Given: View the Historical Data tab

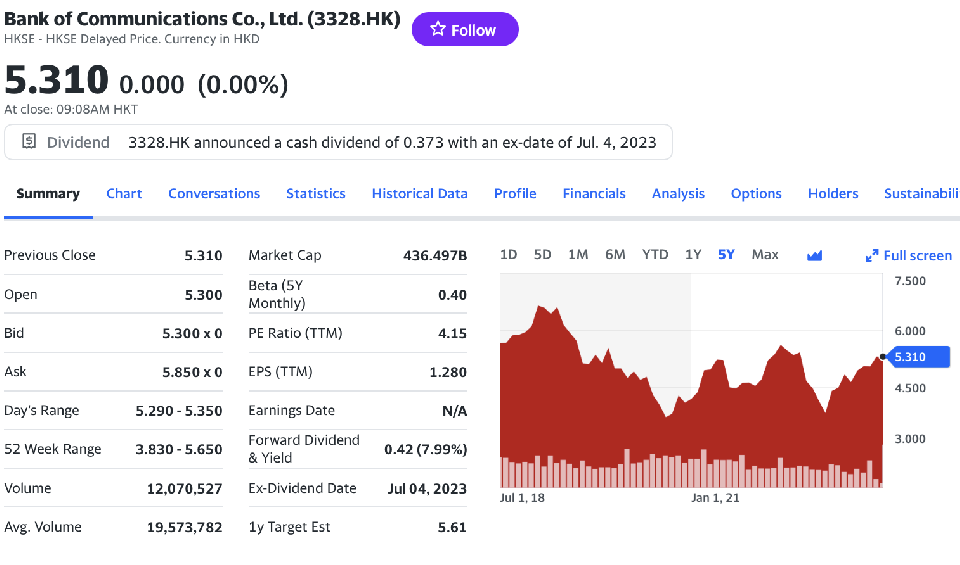Looking at the screenshot, I should coord(420,193).
